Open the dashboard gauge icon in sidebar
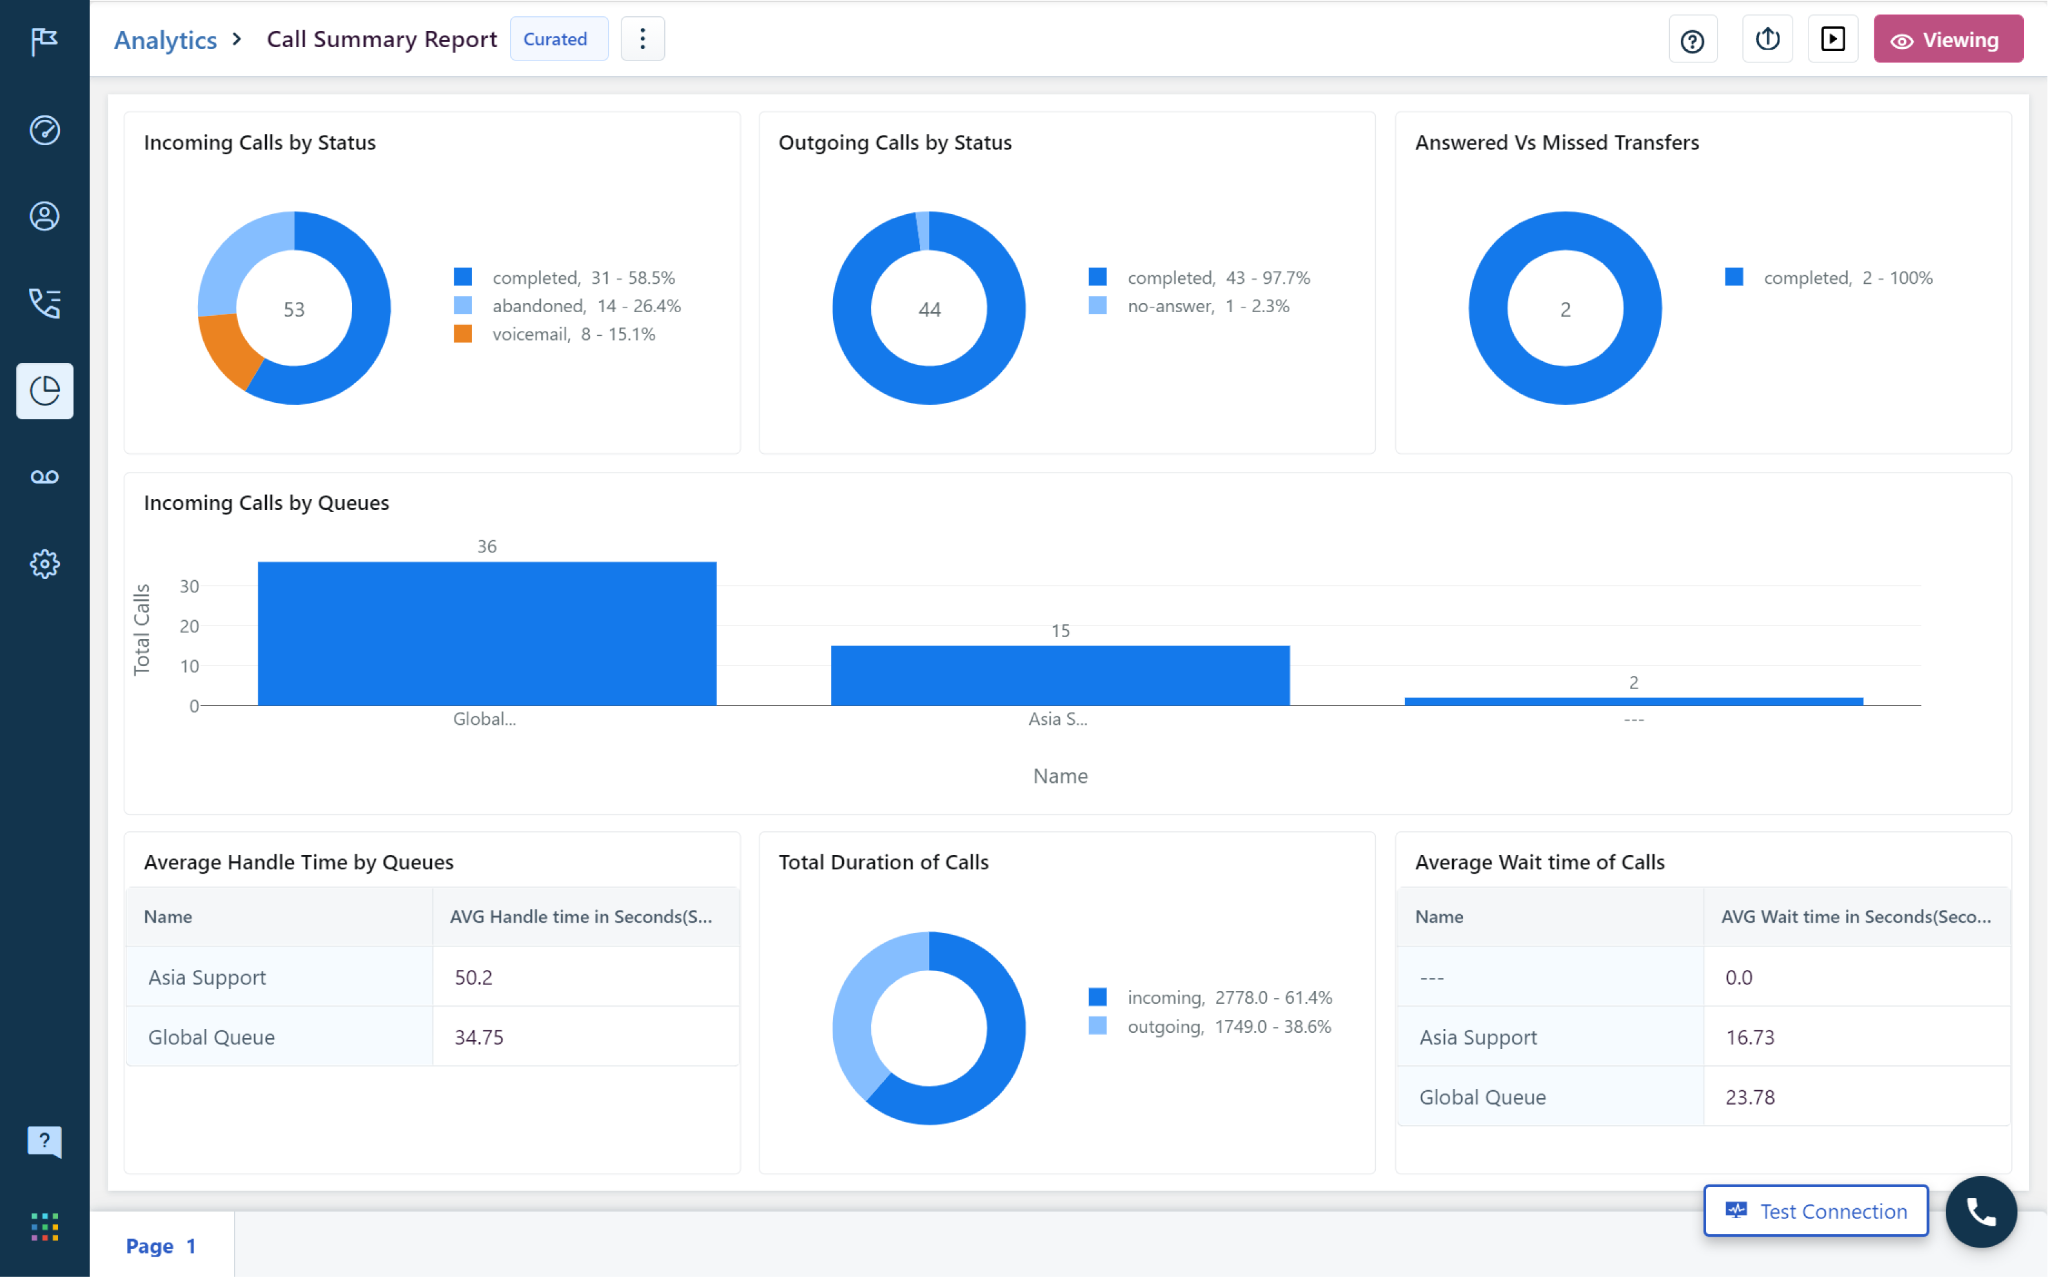This screenshot has height=1277, width=2048. (x=44, y=130)
